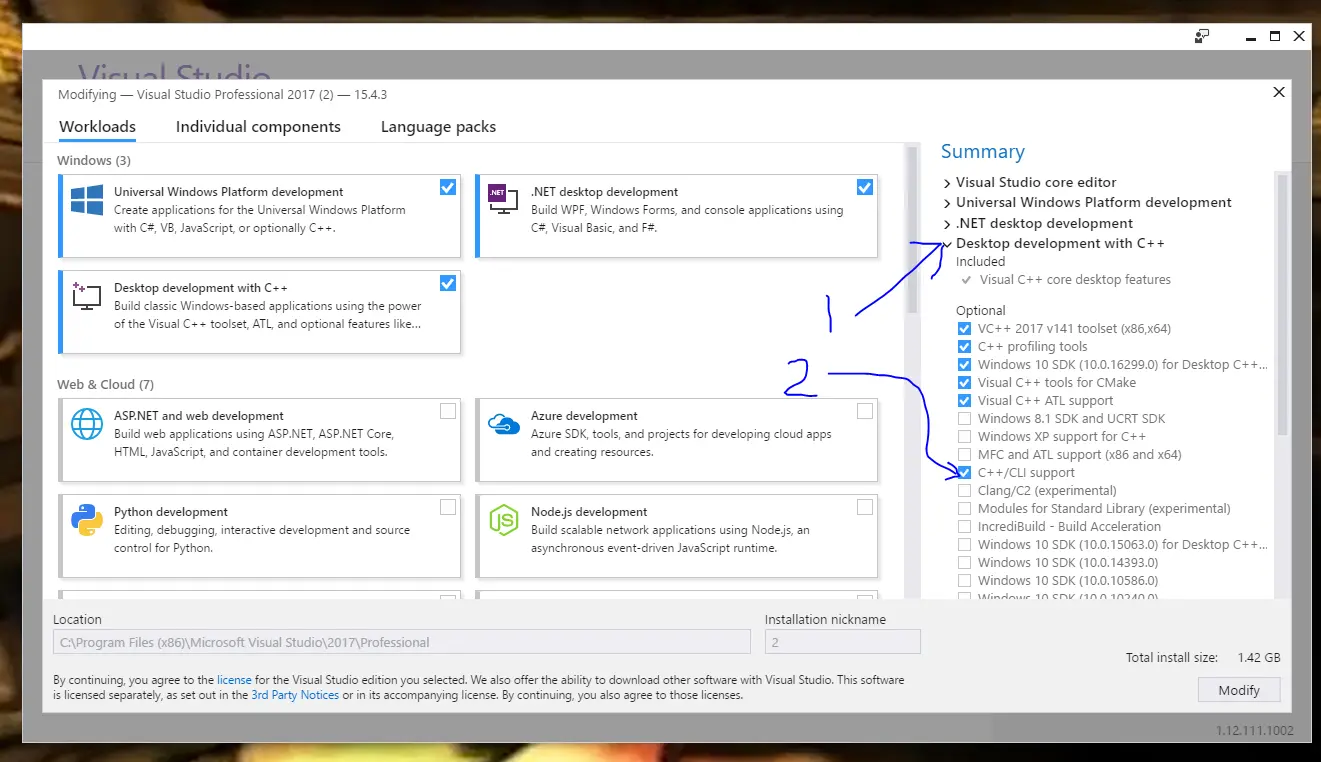This screenshot has width=1321, height=762.
Task: Collapse Desktop development with C++ summary
Action: (947, 244)
